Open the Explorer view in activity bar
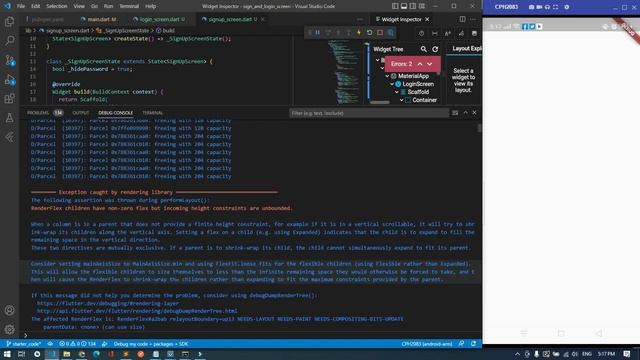 coord(9,22)
